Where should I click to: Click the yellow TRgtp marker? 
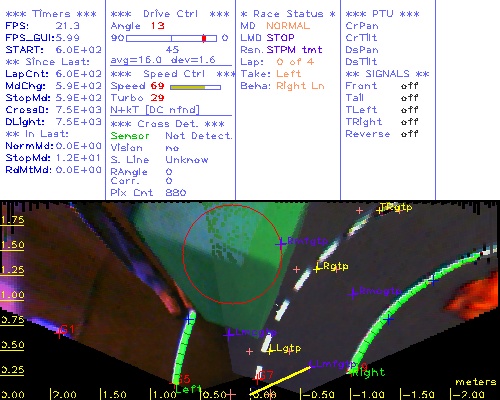[x=379, y=210]
